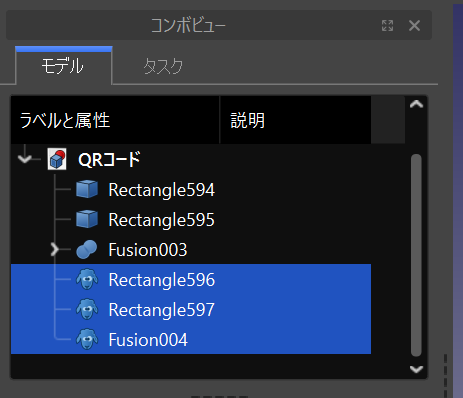Click the Fusion003 union icon
The image size is (463, 398).
87,250
